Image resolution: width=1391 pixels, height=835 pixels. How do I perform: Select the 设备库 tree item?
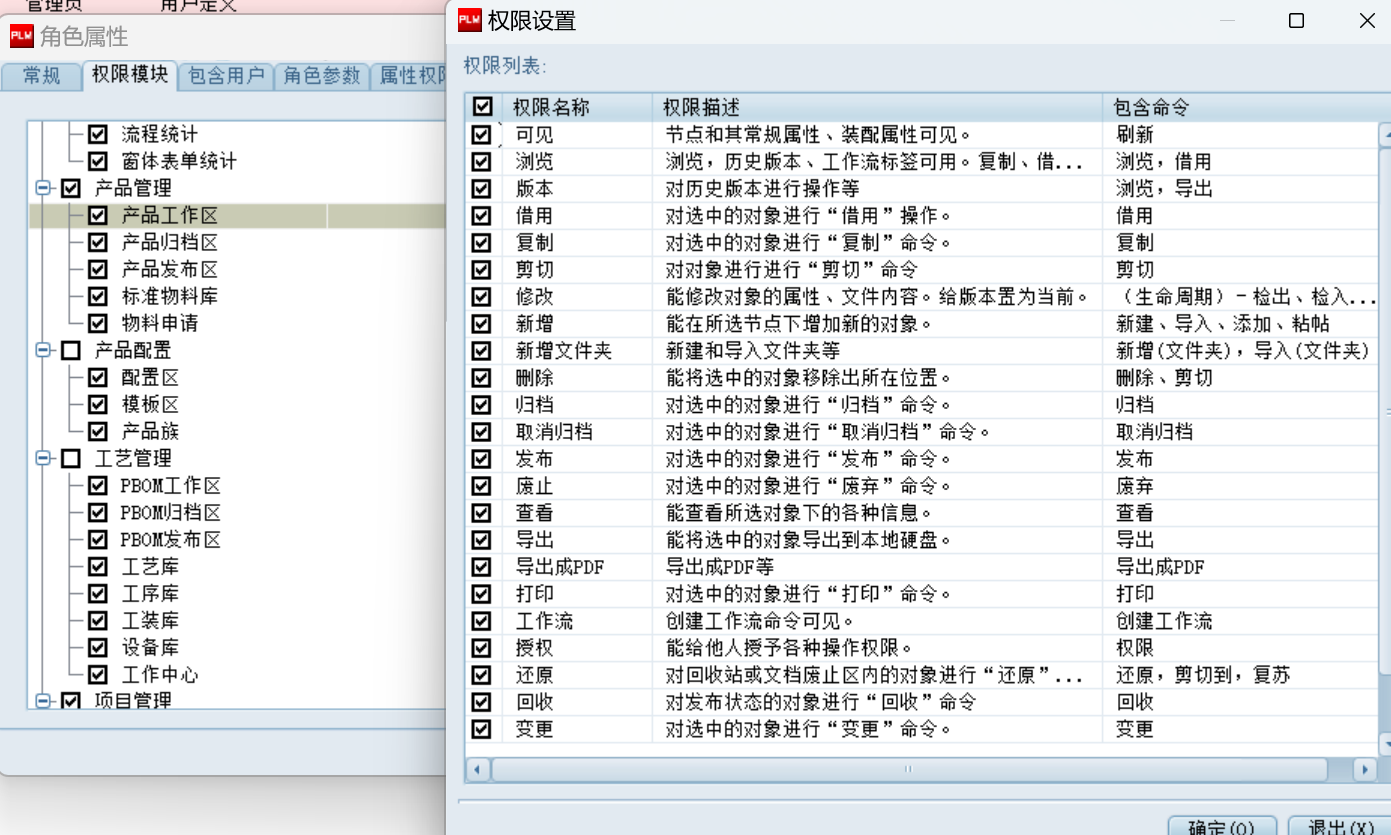point(150,647)
